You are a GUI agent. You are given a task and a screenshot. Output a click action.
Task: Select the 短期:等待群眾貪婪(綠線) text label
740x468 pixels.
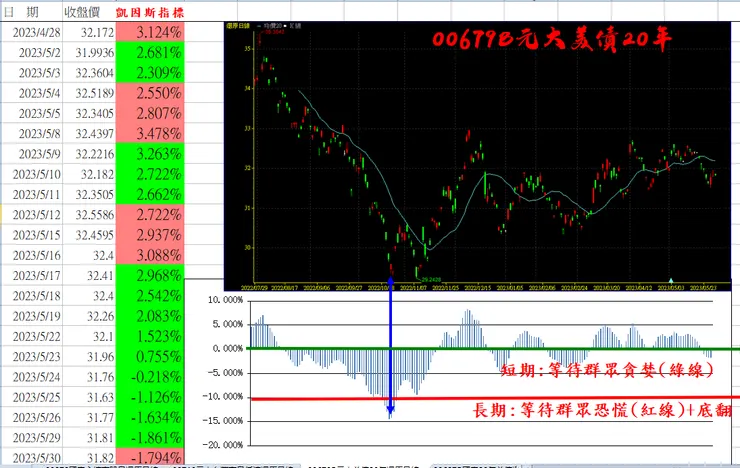tap(606, 370)
